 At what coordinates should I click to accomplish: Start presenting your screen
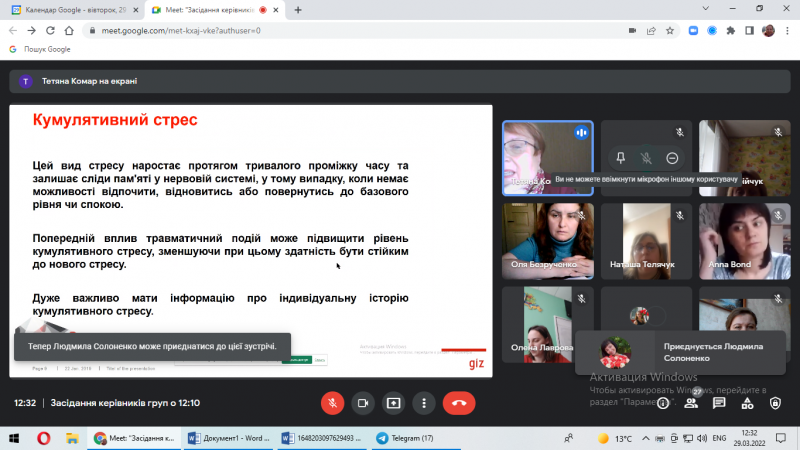[x=393, y=403]
